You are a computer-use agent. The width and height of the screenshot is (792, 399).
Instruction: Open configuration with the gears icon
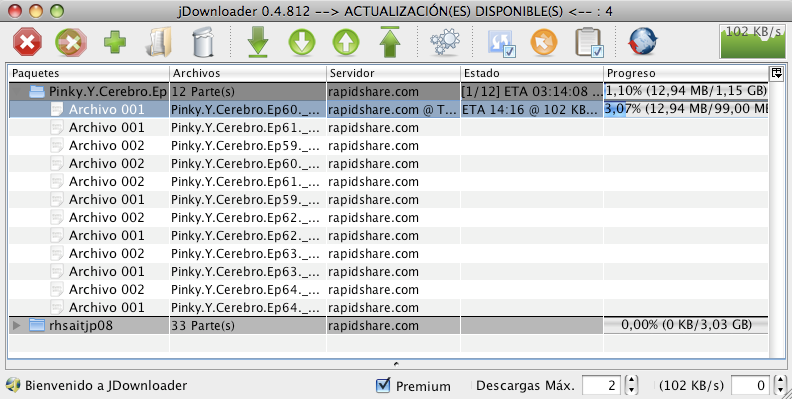[x=445, y=42]
